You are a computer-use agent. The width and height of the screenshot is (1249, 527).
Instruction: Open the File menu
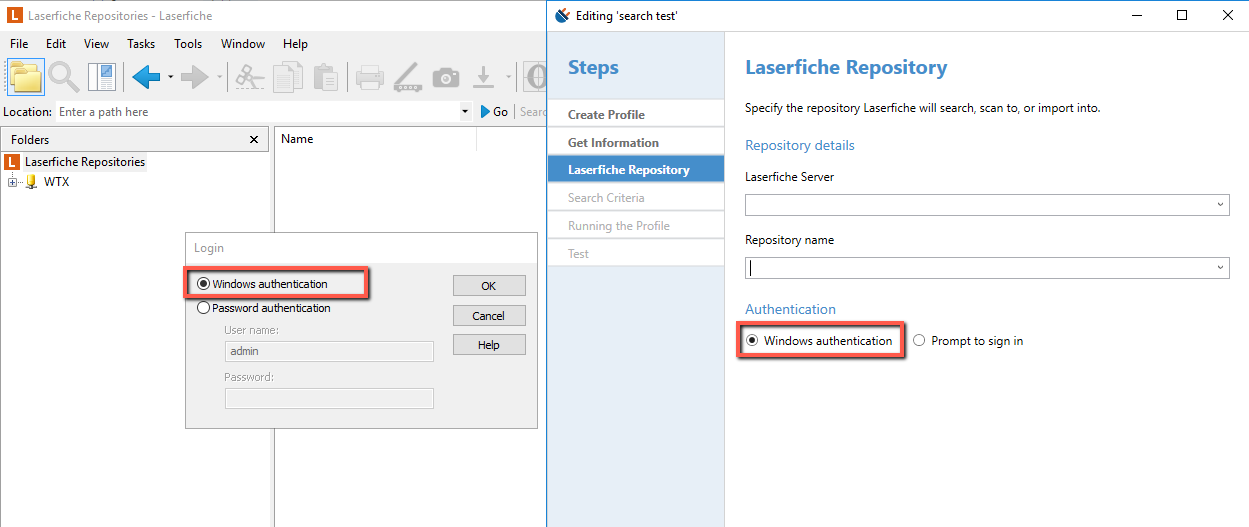[19, 44]
